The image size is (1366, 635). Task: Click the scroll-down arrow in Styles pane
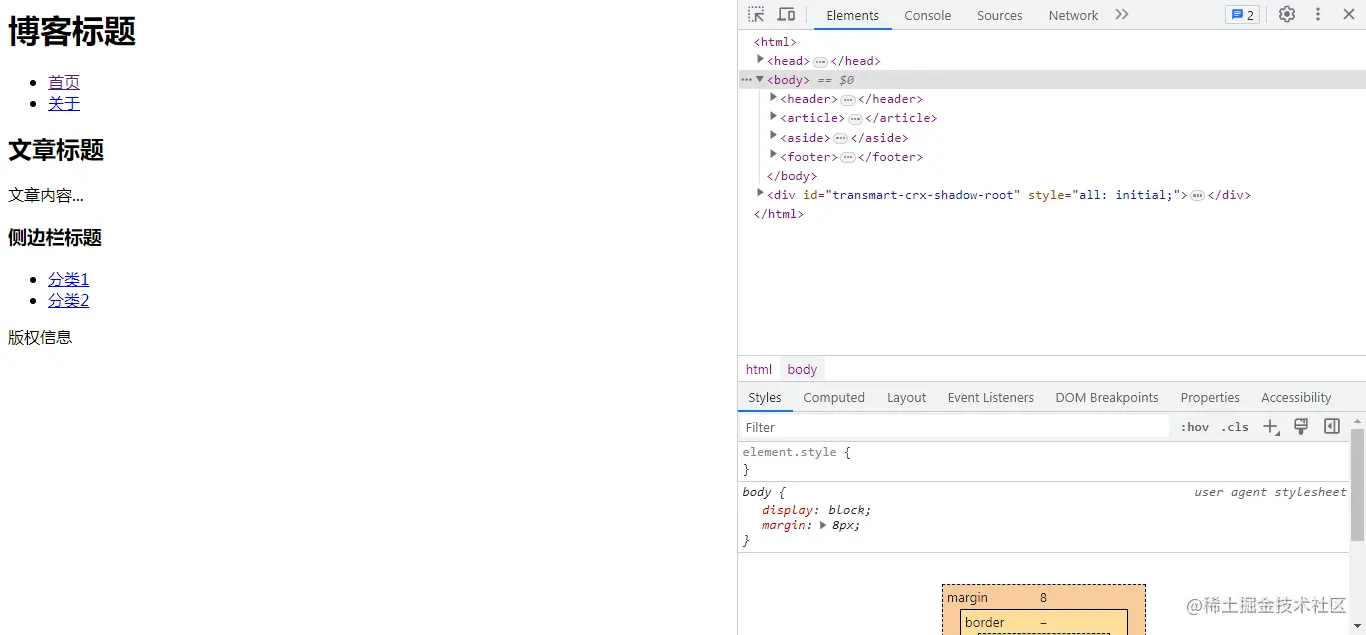pos(1357,626)
